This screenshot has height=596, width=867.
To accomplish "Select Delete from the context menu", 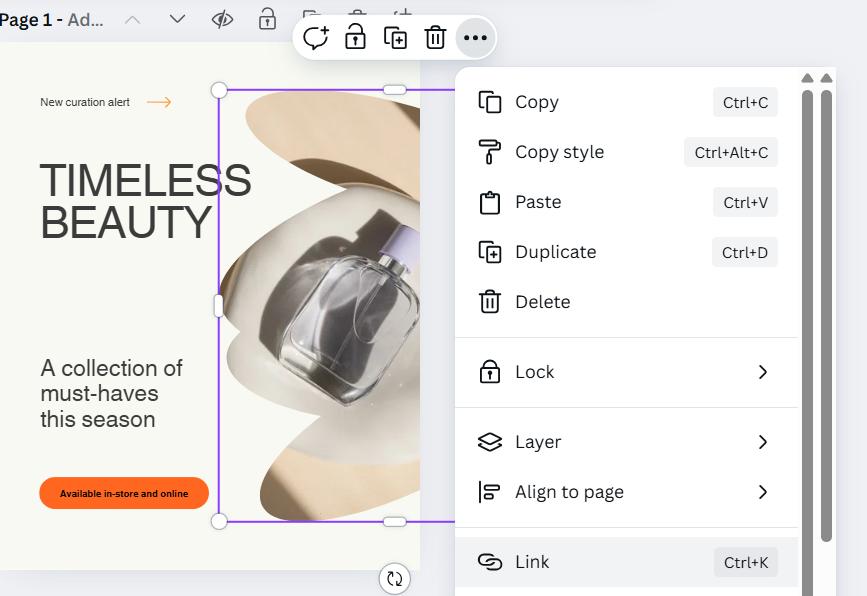I will [542, 302].
